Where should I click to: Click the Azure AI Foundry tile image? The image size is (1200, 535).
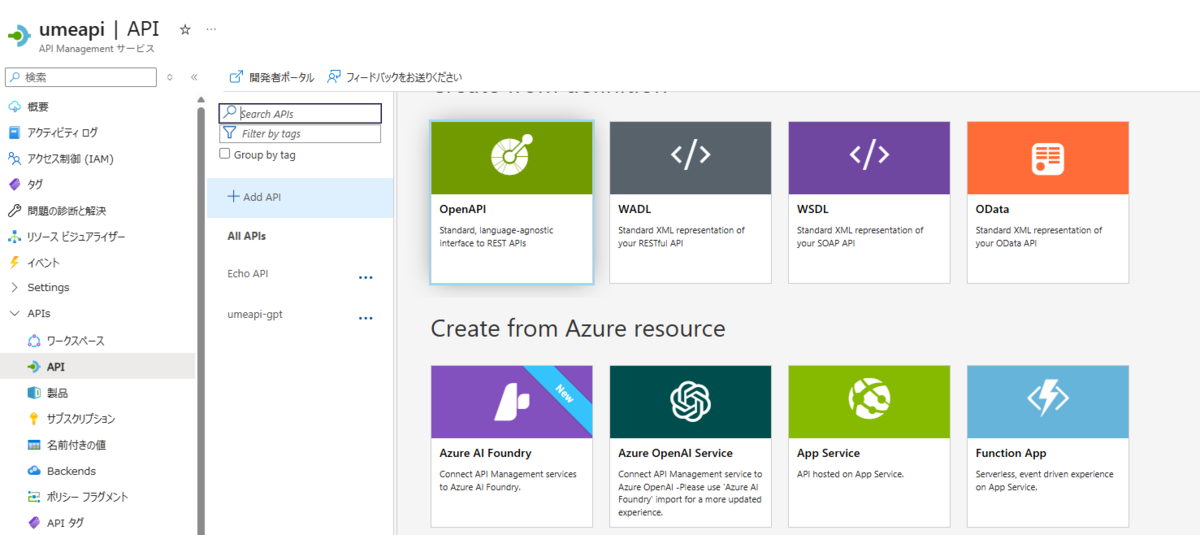pos(511,402)
